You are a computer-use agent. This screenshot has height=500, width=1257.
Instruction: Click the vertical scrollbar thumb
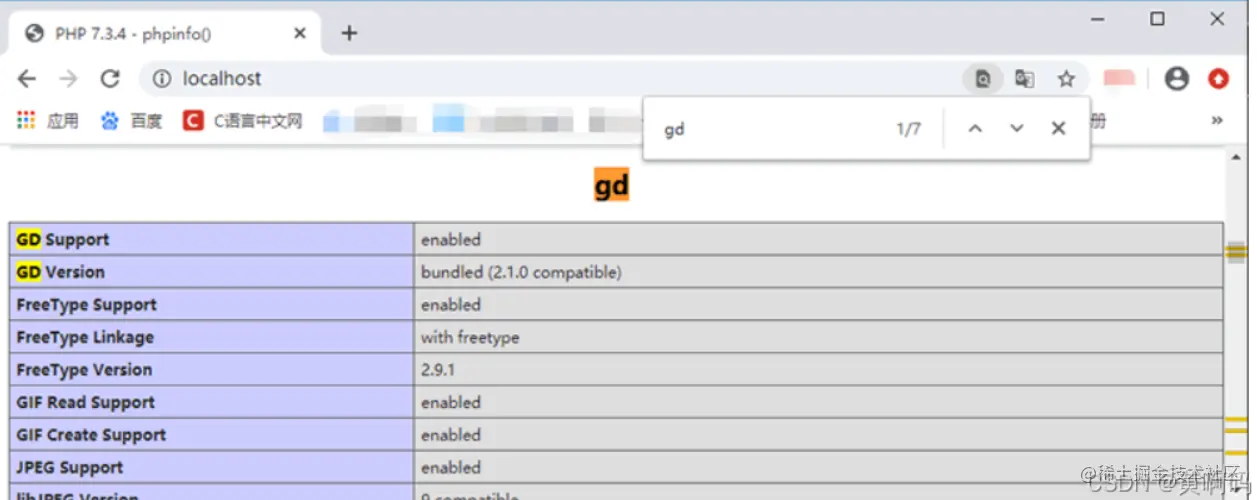1237,252
